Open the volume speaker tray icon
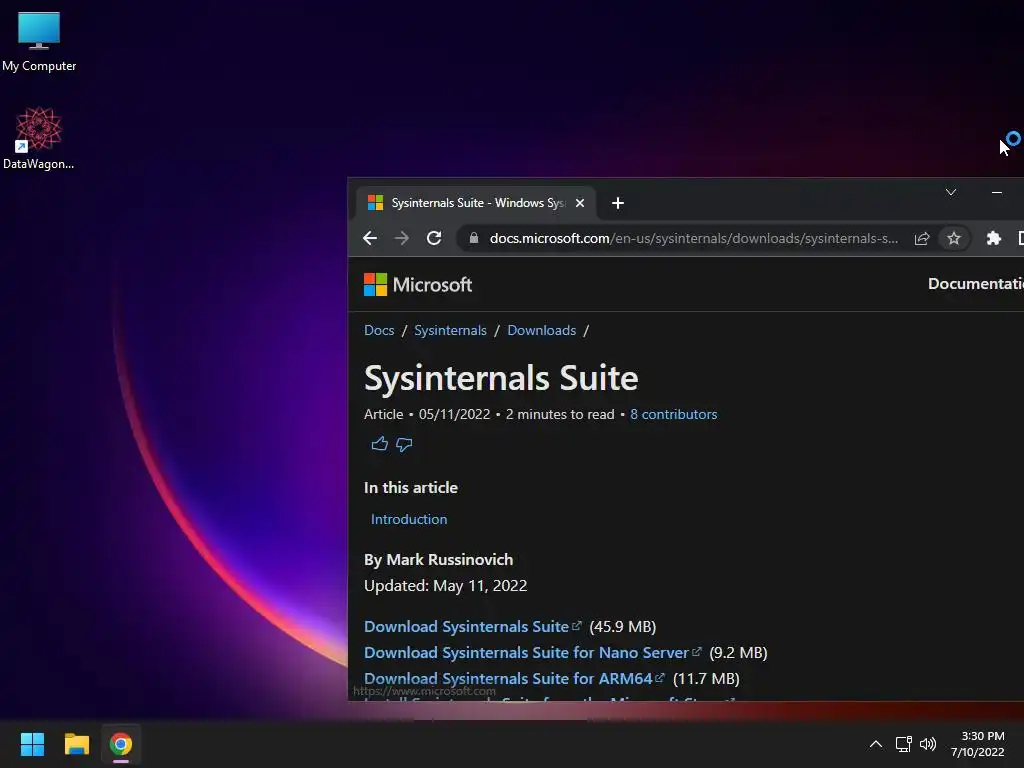Image resolution: width=1024 pixels, height=768 pixels. [928, 744]
